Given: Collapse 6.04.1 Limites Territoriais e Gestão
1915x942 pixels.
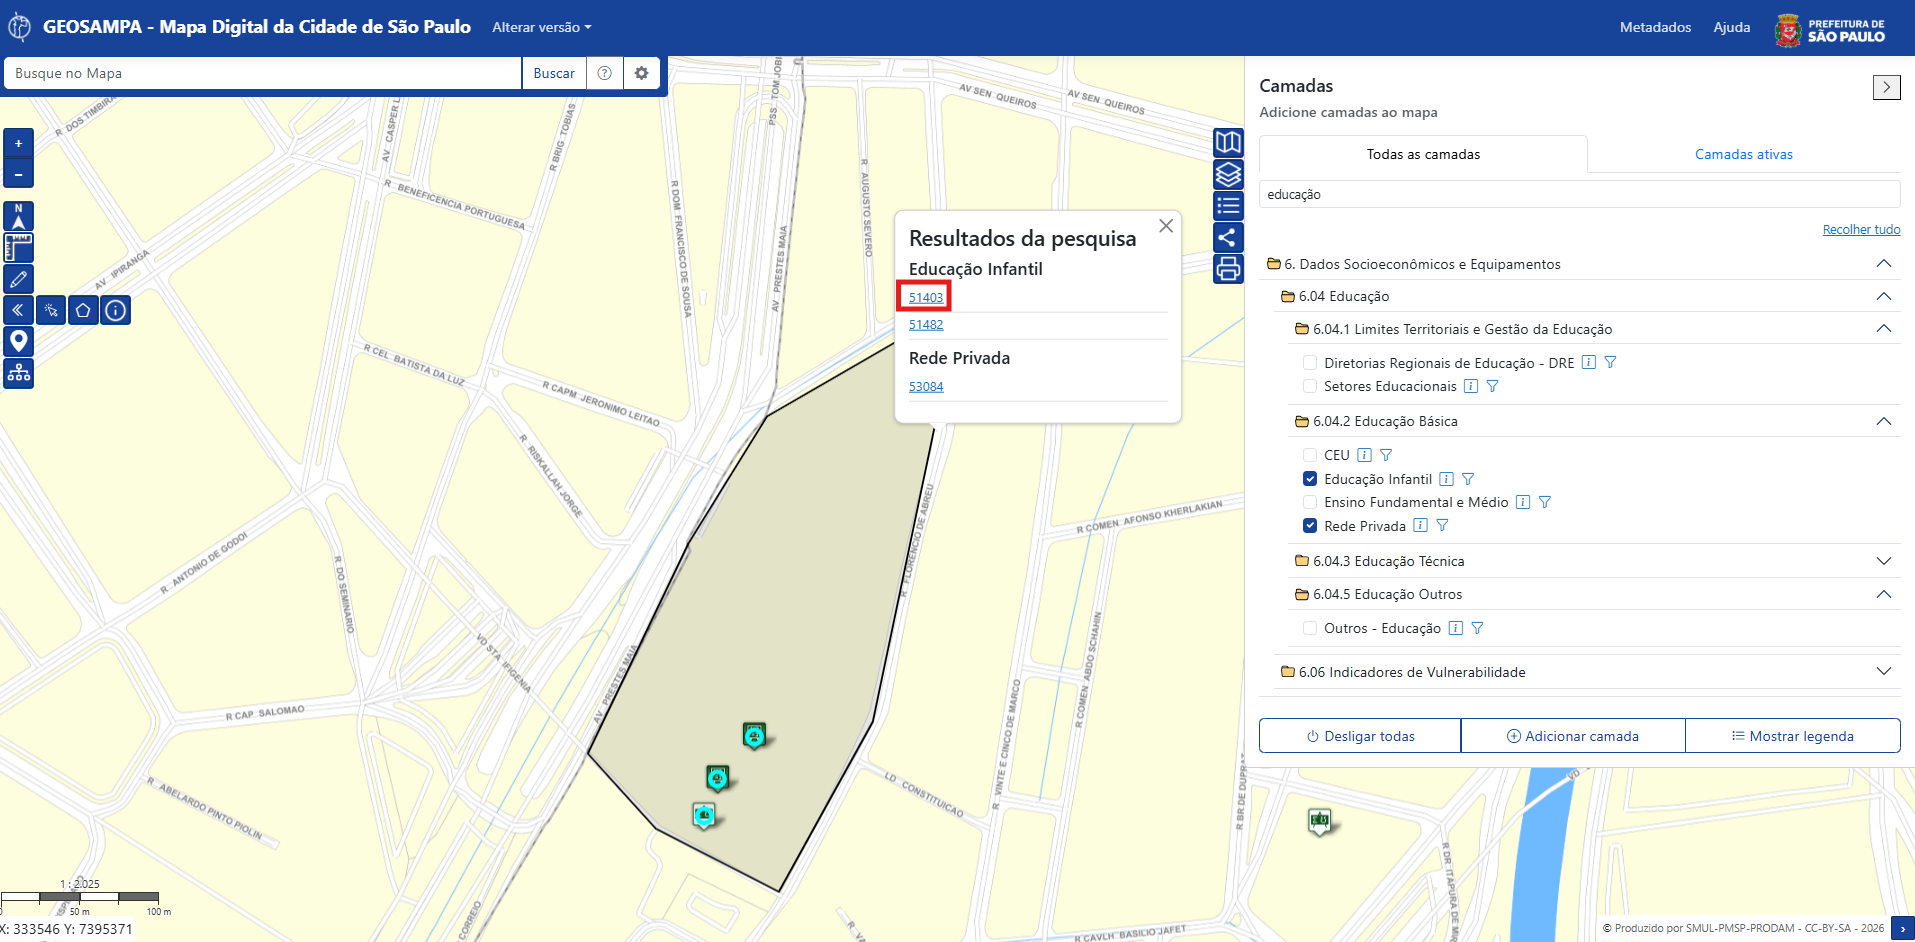Looking at the screenshot, I should (x=1884, y=329).
